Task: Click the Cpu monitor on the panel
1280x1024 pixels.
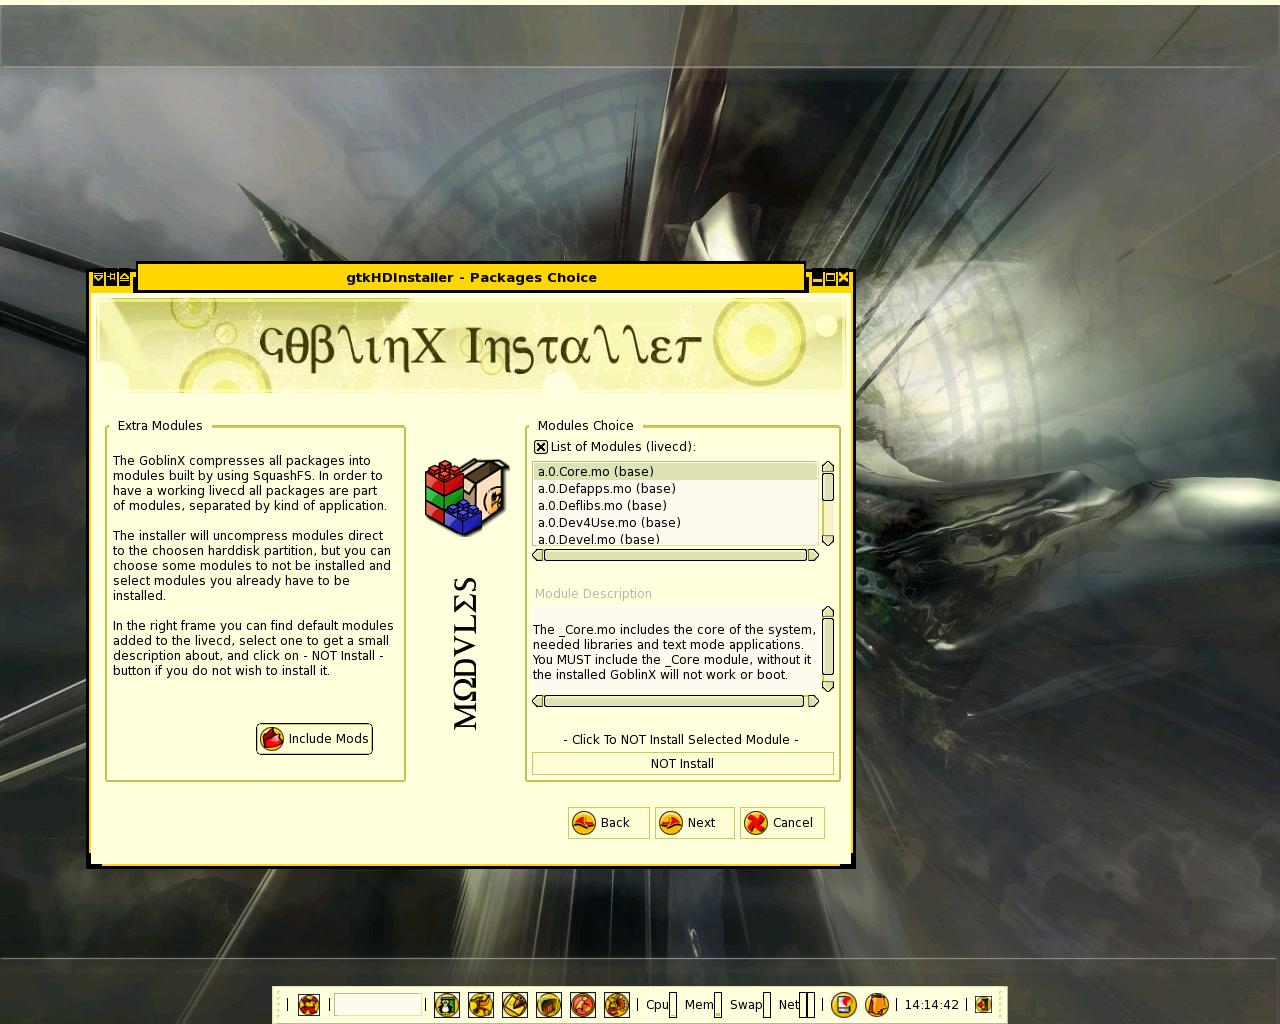Action: pos(661,1005)
